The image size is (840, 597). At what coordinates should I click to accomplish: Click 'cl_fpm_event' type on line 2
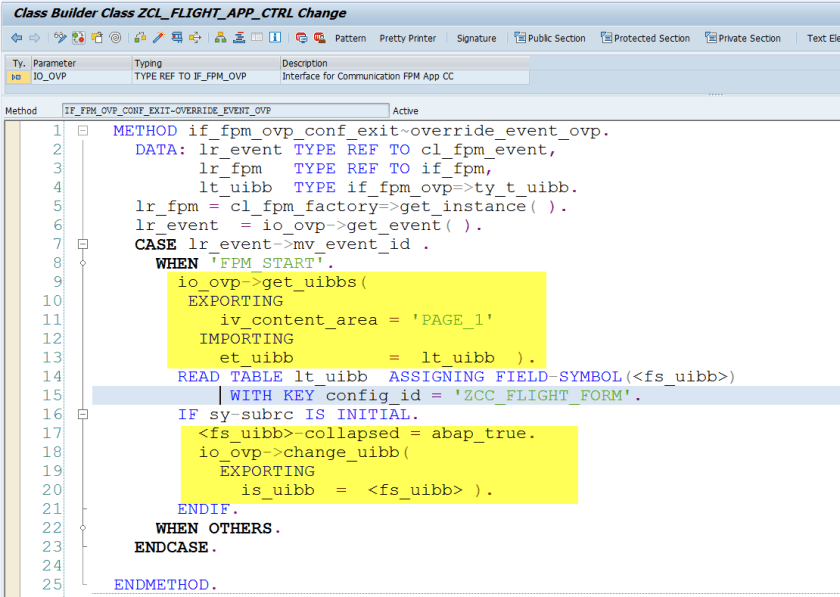[x=484, y=150]
